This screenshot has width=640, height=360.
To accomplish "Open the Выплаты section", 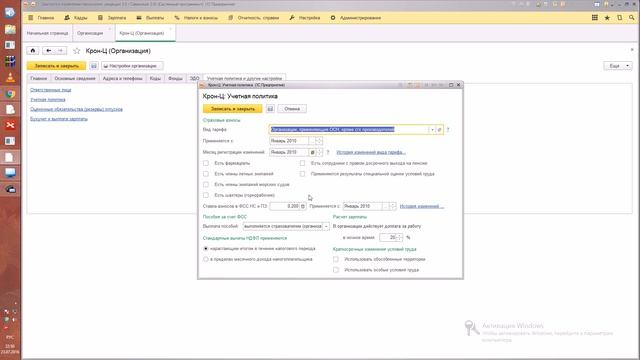I will pos(150,18).
